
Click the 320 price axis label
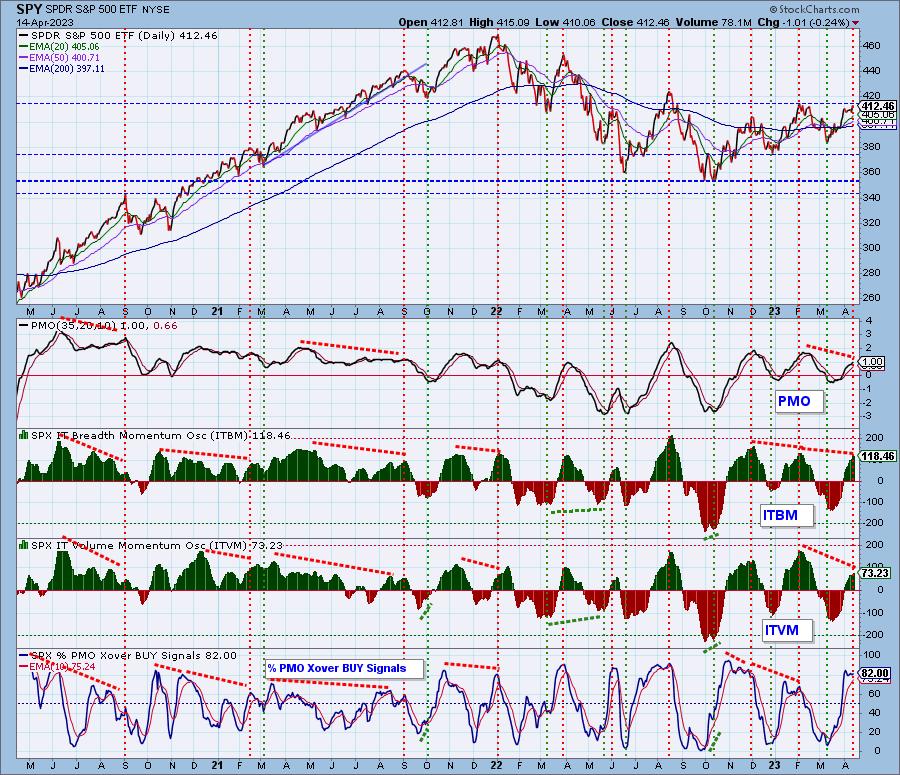tap(871, 222)
